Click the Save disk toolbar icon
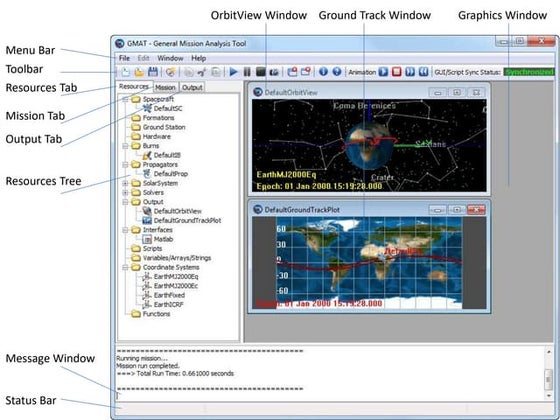Viewport: 560px width, 420px height. click(x=153, y=72)
